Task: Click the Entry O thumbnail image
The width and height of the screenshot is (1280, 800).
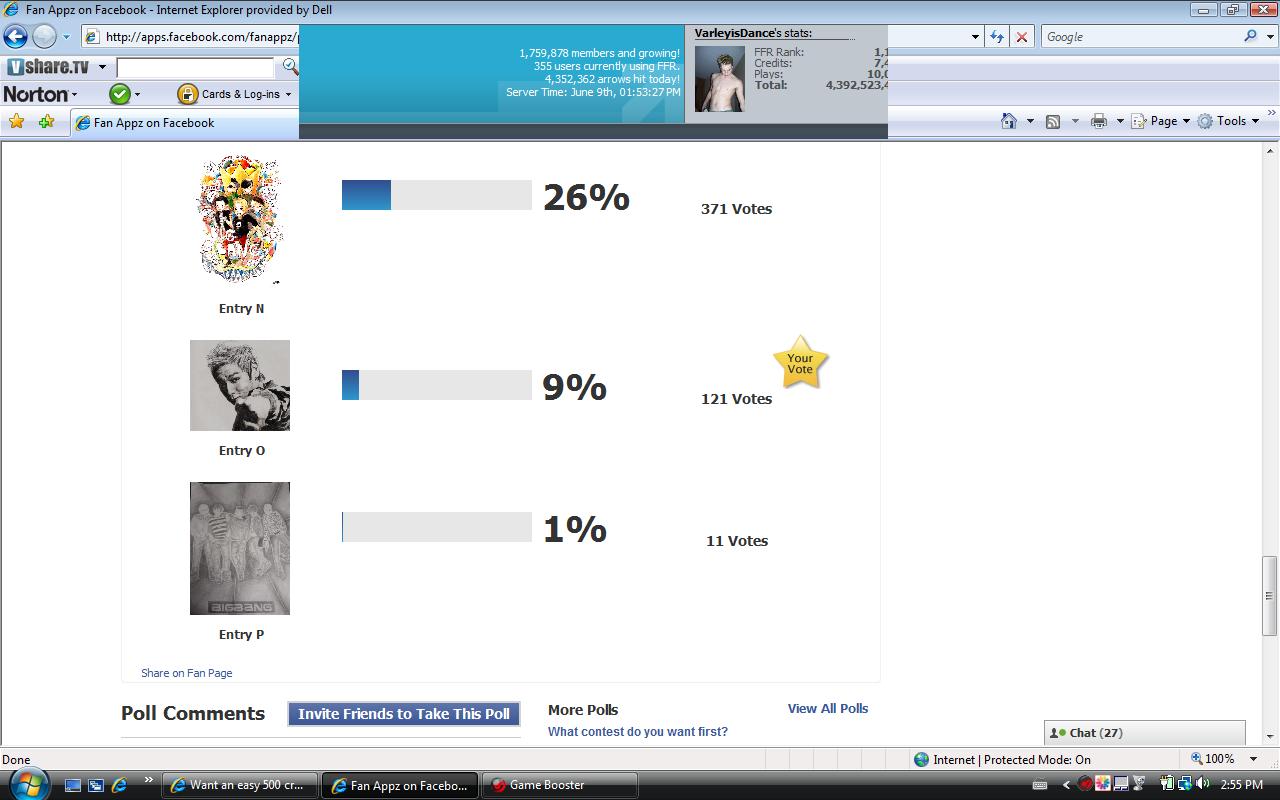Action: 240,385
